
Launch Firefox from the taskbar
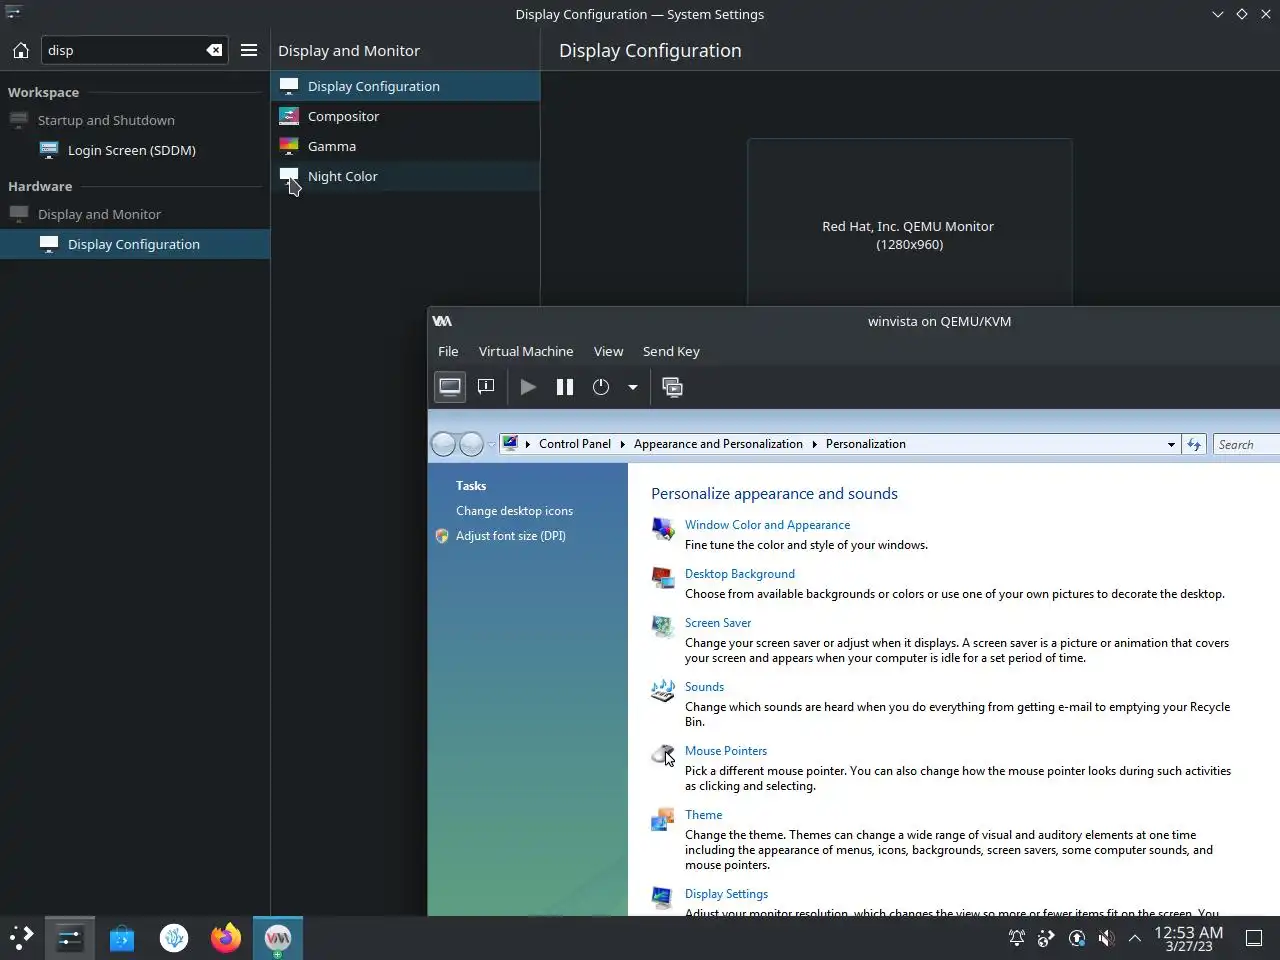(x=226, y=938)
